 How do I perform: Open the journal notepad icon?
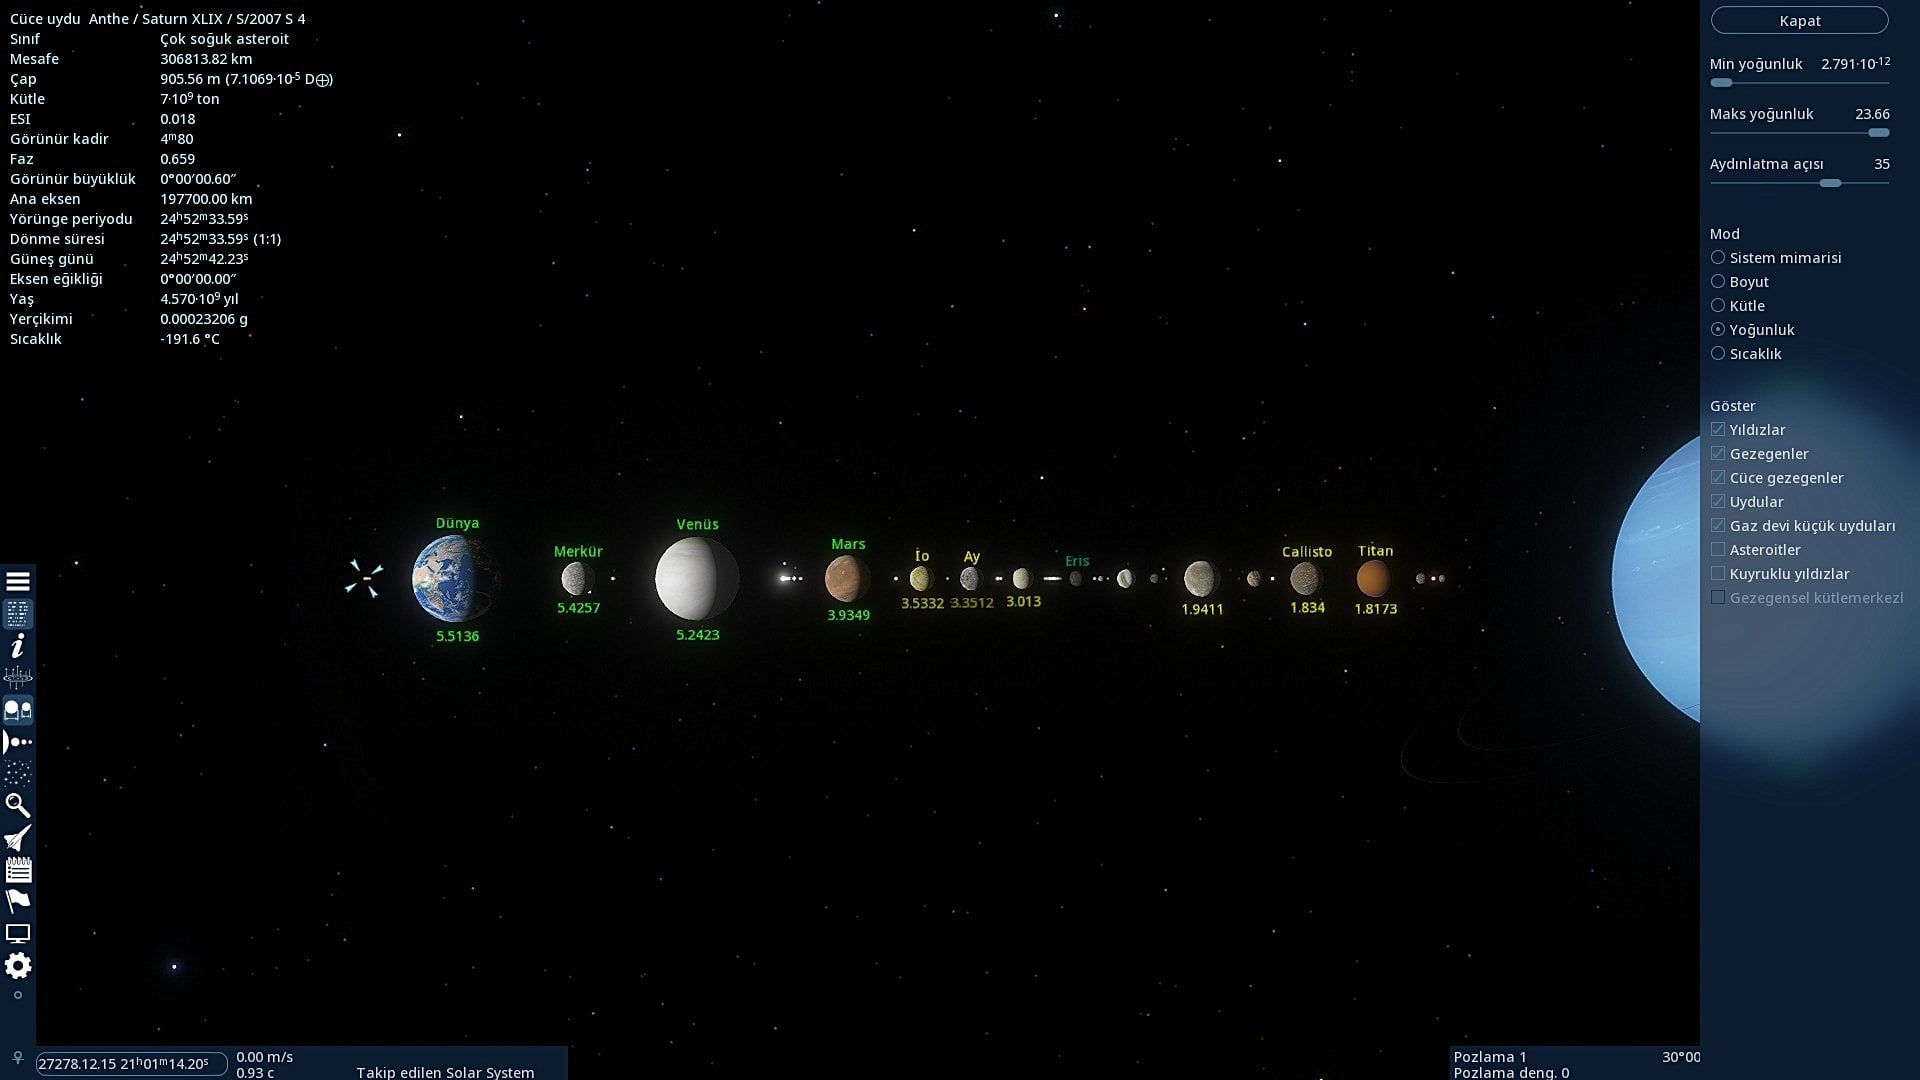pyautogui.click(x=18, y=870)
